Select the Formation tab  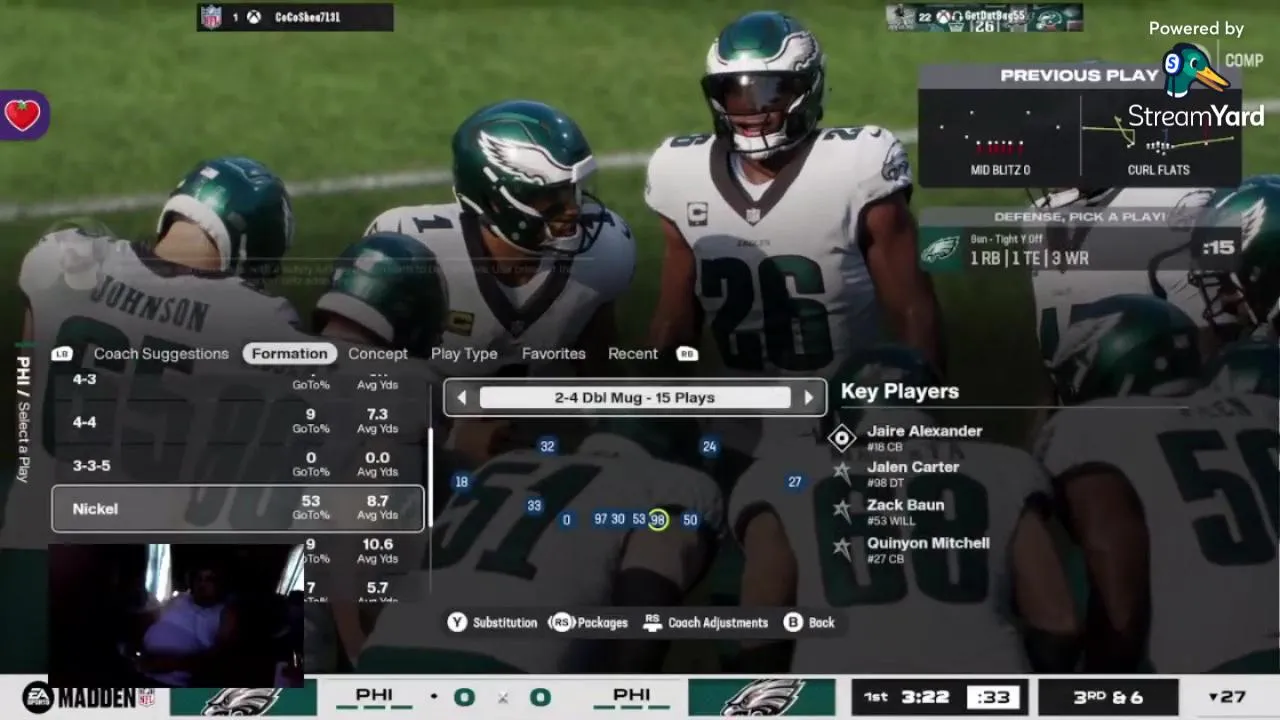(290, 354)
